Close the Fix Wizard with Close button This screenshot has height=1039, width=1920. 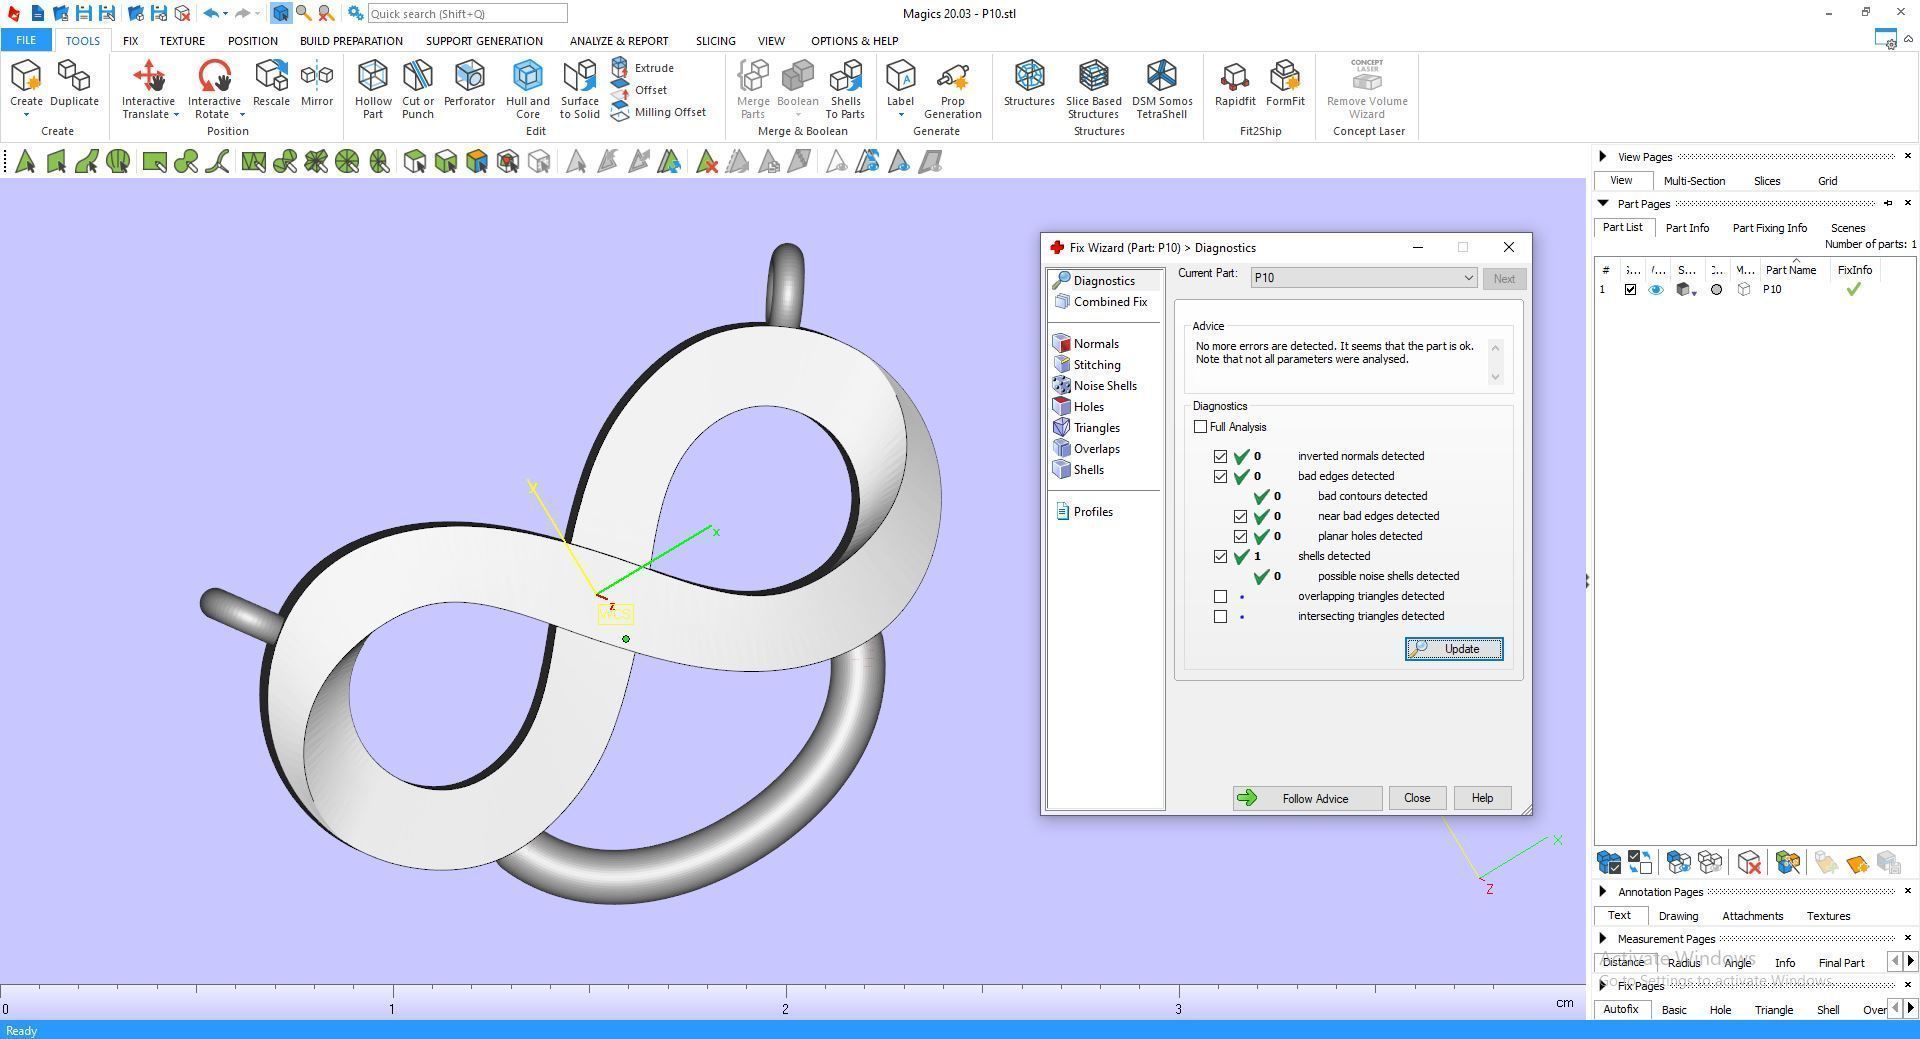point(1416,798)
